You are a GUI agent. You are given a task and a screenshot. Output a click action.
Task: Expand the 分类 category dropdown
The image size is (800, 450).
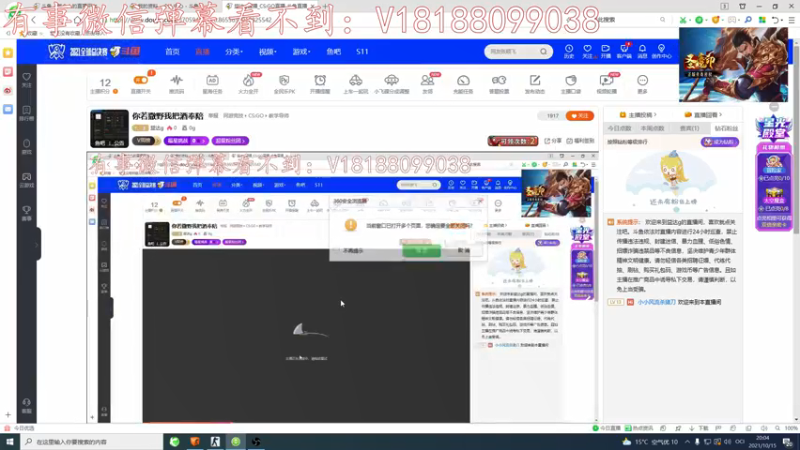pyautogui.click(x=234, y=52)
